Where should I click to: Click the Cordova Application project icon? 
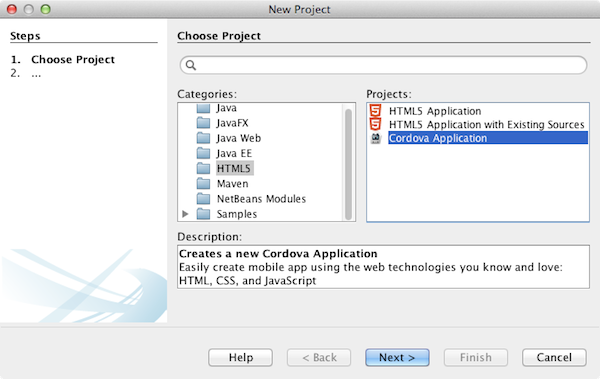coord(376,138)
